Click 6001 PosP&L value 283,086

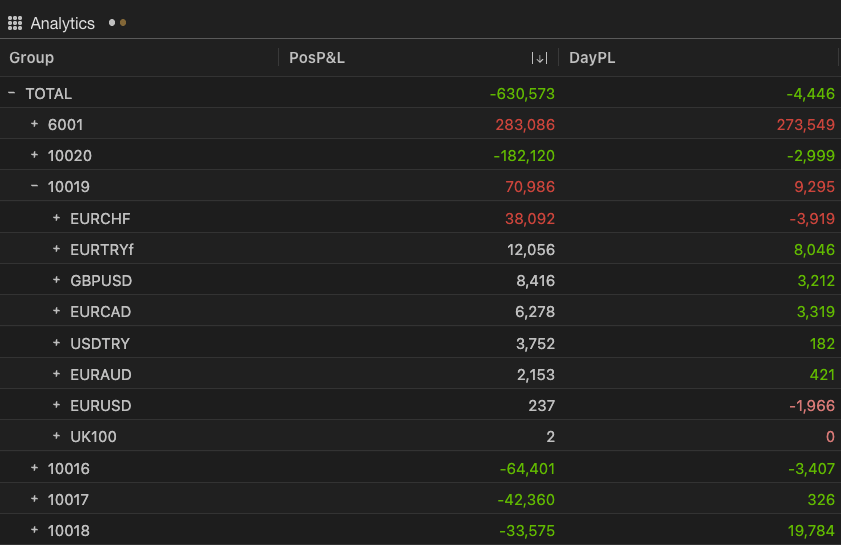click(525, 125)
